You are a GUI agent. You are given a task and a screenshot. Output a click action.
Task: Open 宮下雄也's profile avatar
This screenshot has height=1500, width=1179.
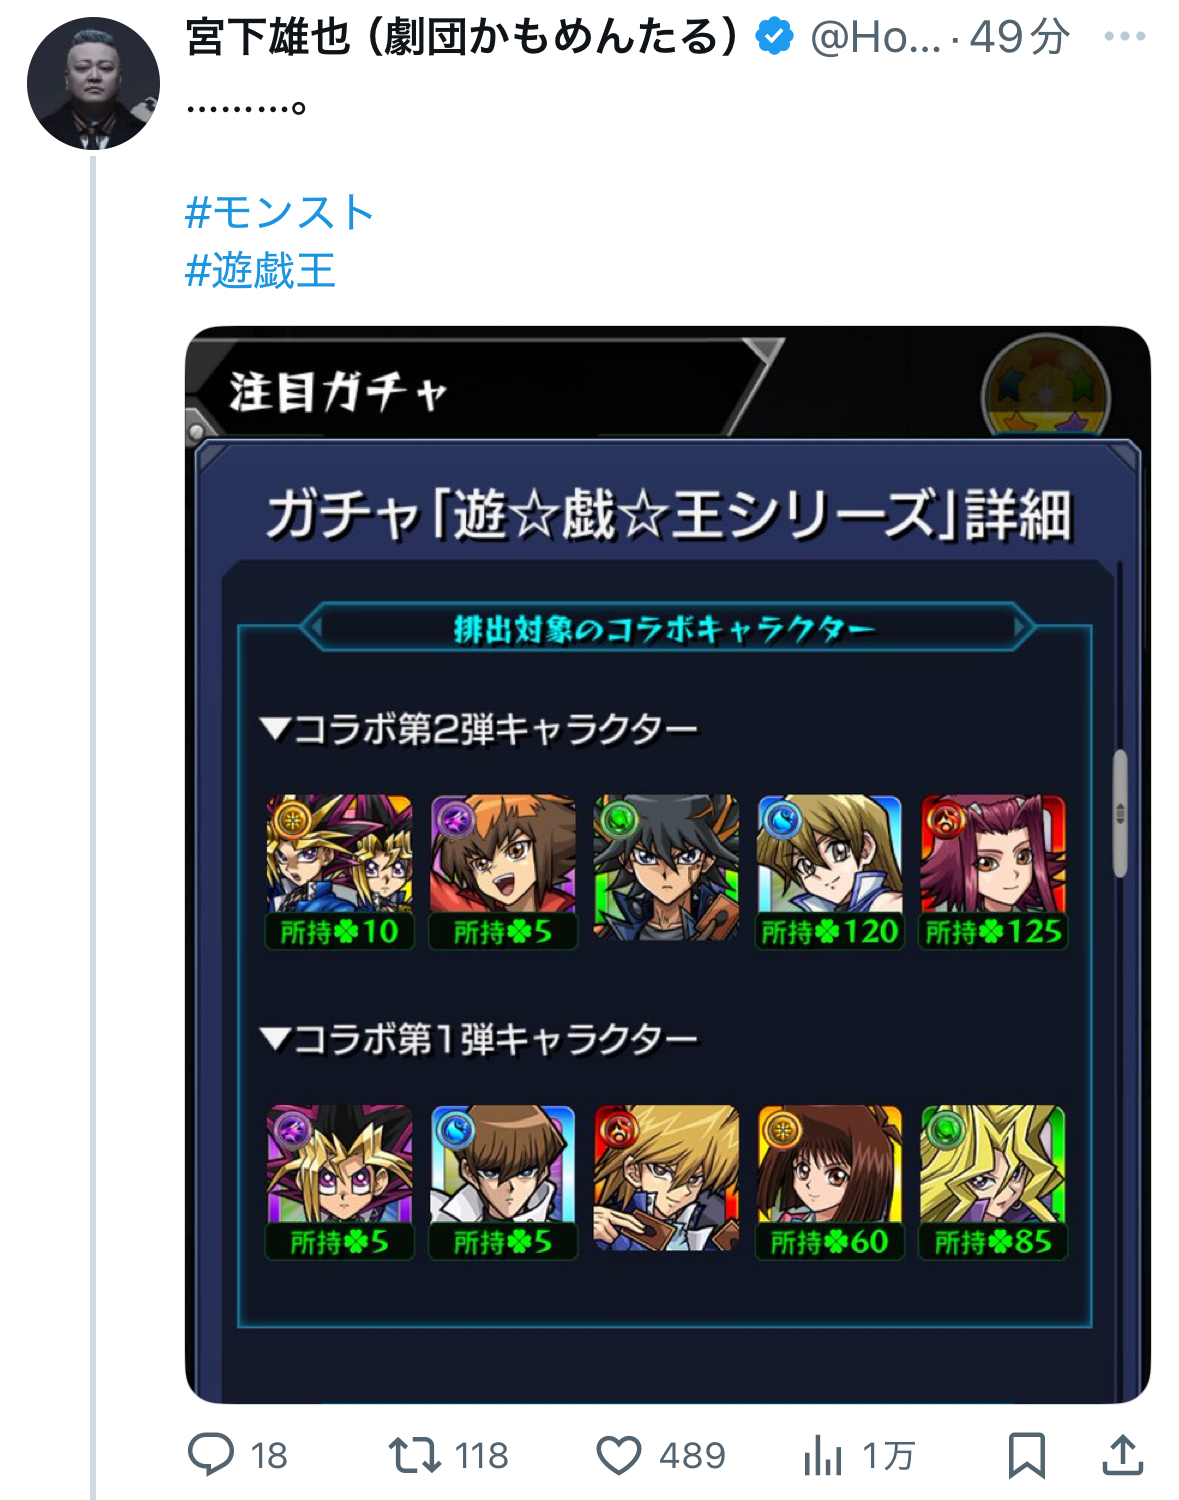coord(93,83)
